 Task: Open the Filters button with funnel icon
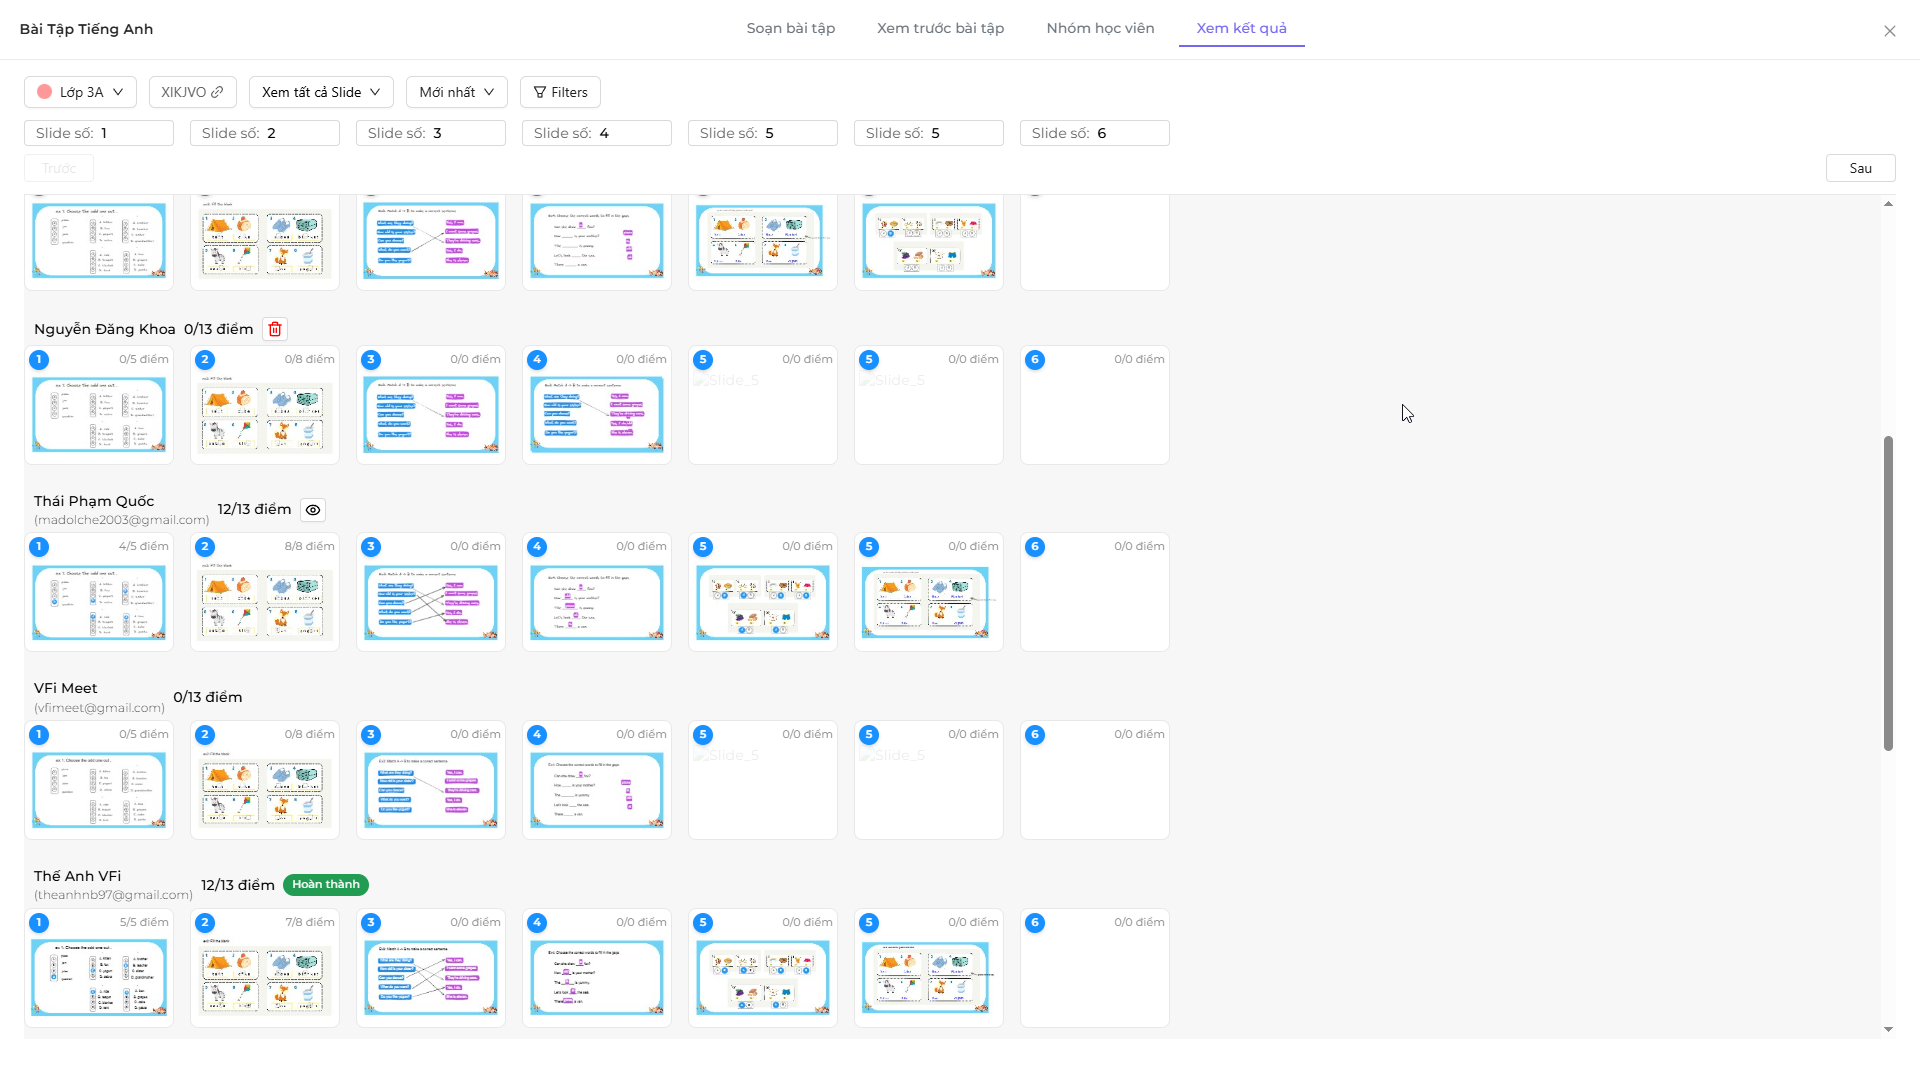tap(560, 92)
